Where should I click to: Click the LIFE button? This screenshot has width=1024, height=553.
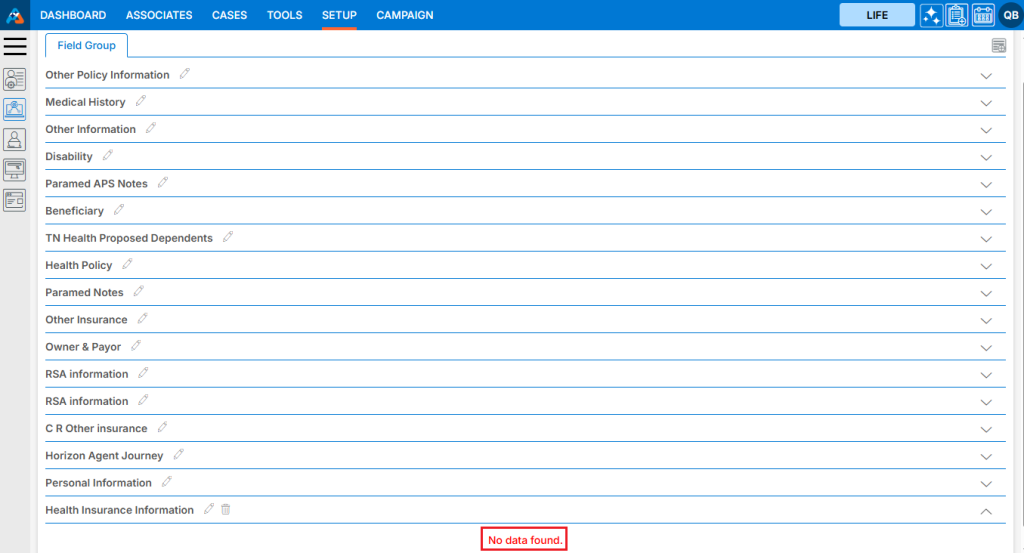coord(877,15)
